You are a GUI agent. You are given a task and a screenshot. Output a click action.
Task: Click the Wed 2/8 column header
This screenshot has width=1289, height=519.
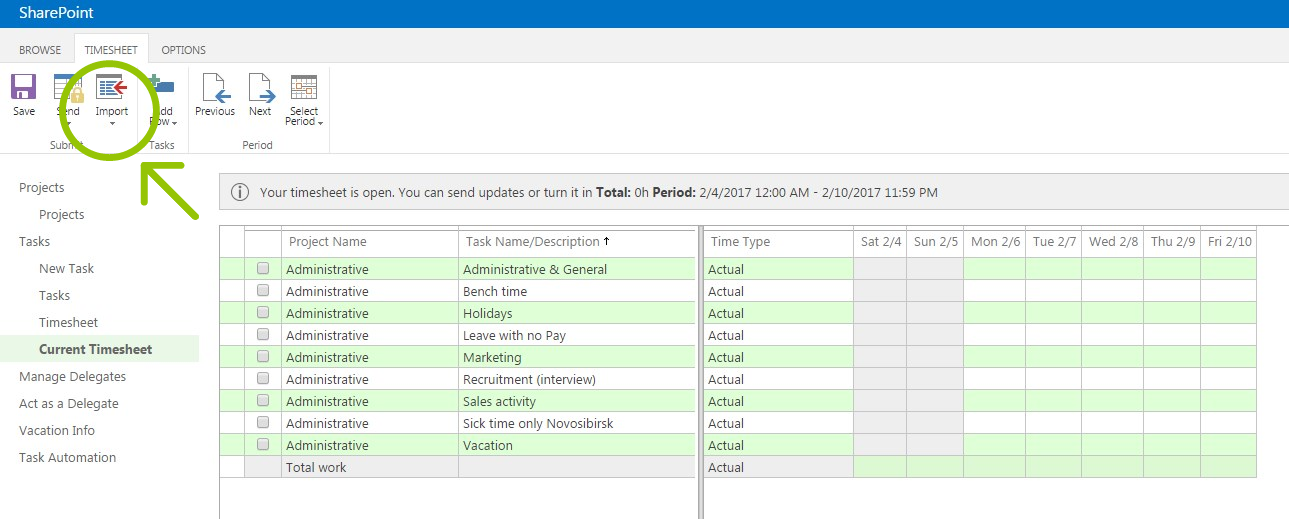(1114, 242)
